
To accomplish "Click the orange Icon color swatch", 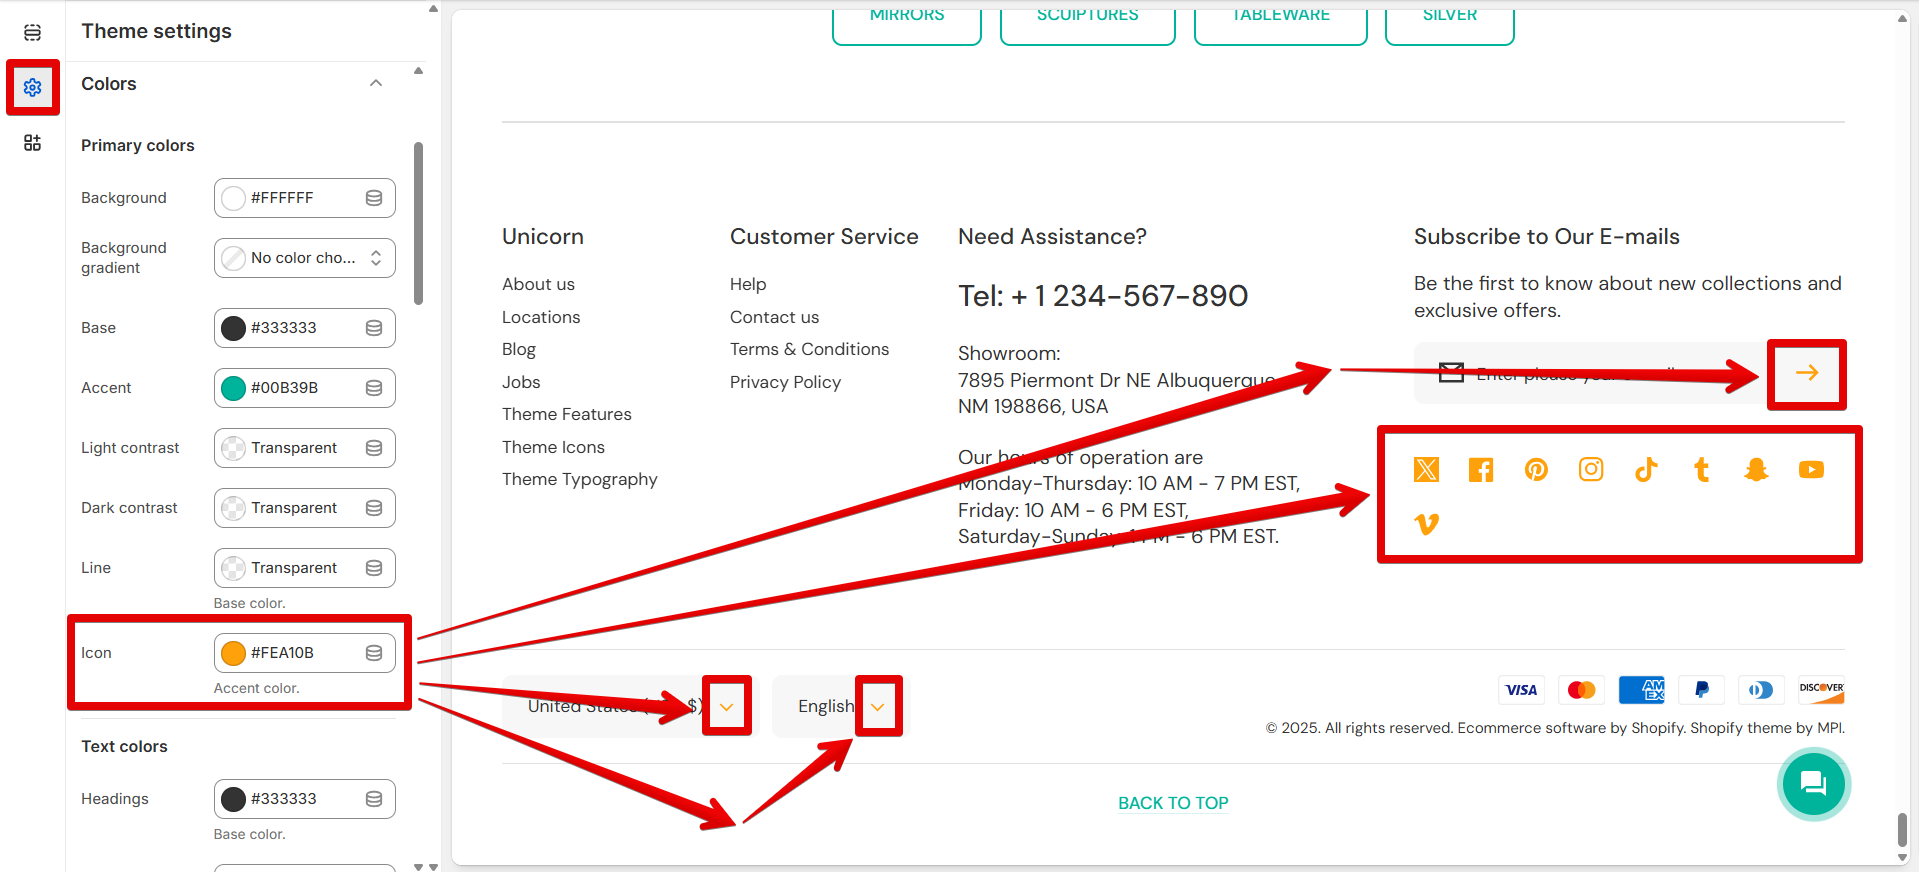I will [234, 653].
